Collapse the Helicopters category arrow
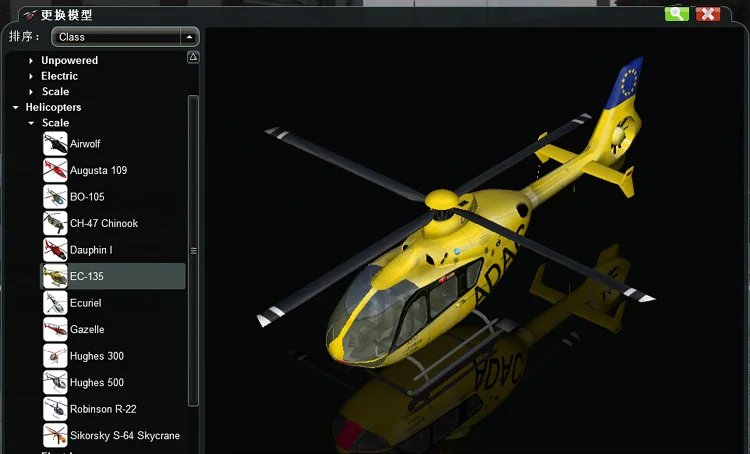Screen dimensions: 750x454 coord(16,108)
